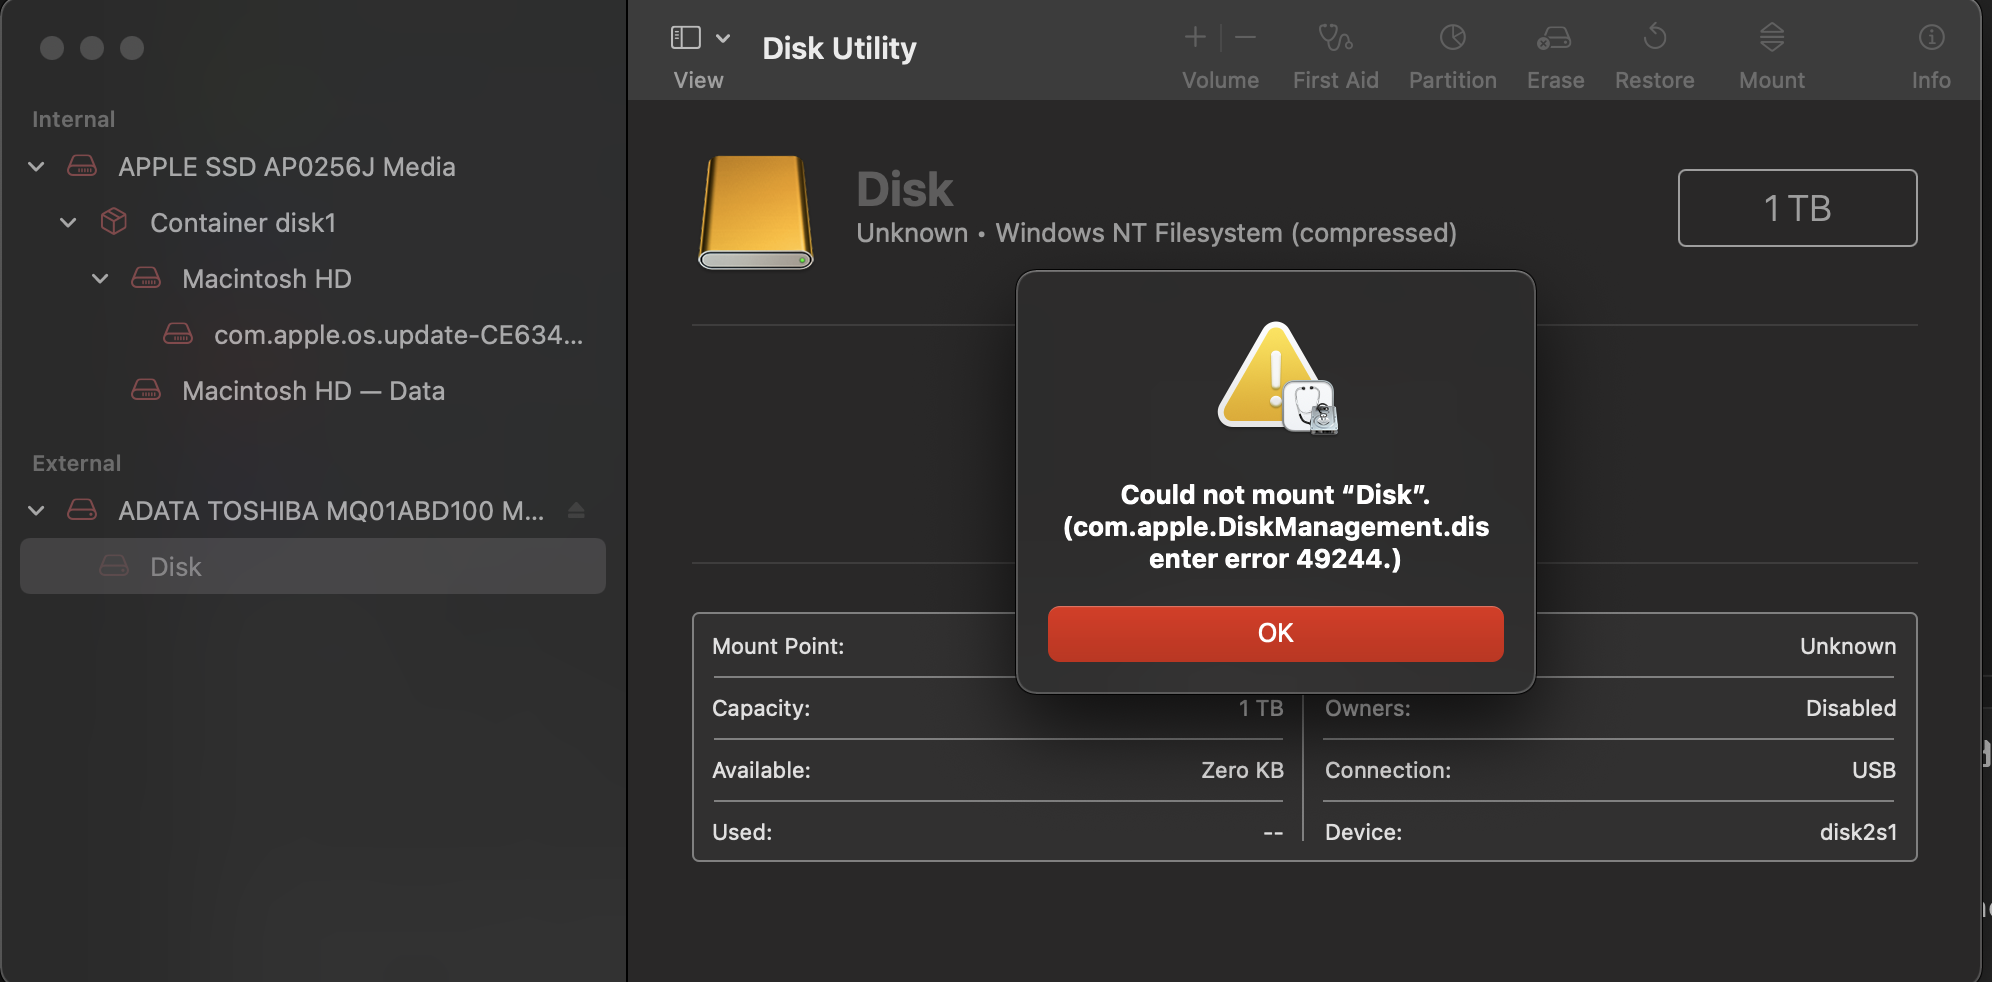Viewport: 1992px width, 982px height.
Task: Click the ADATA TOSHIBA drive icon
Action: pos(82,511)
